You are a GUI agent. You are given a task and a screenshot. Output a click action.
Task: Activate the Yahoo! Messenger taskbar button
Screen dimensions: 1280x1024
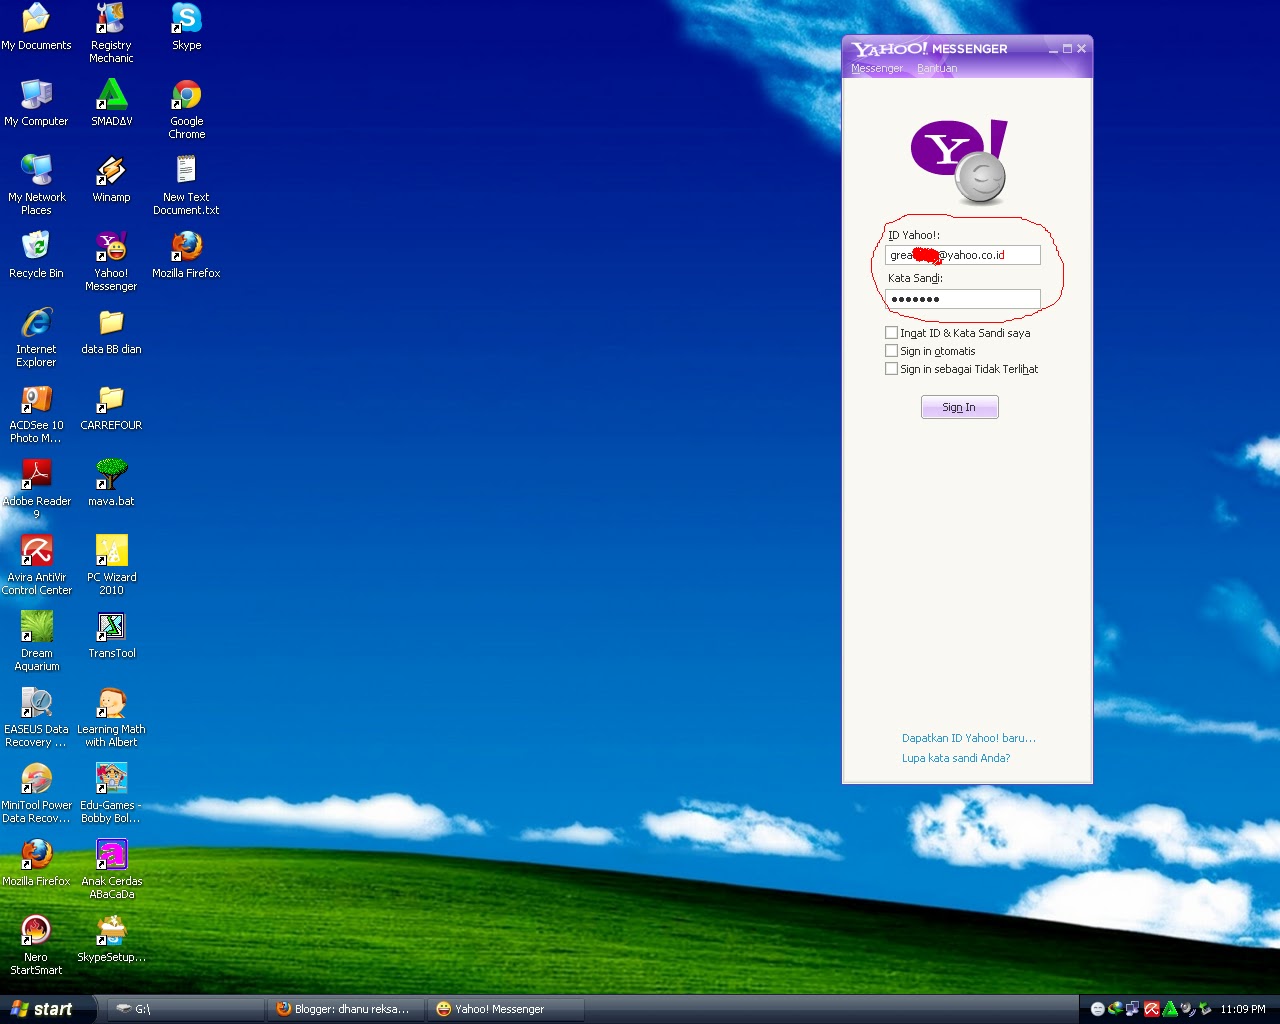click(506, 1009)
